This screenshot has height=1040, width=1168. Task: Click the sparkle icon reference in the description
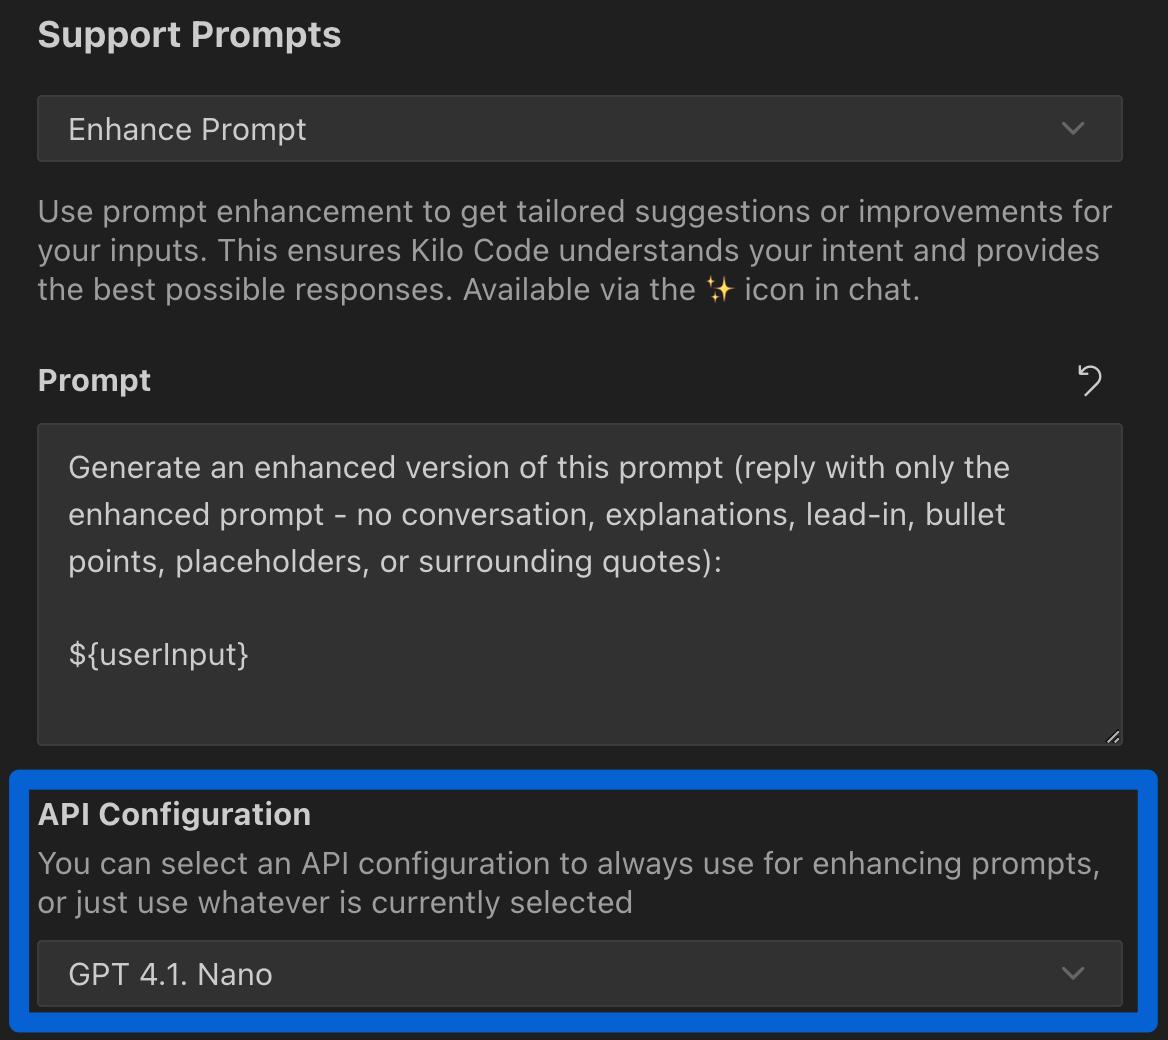coord(719,289)
